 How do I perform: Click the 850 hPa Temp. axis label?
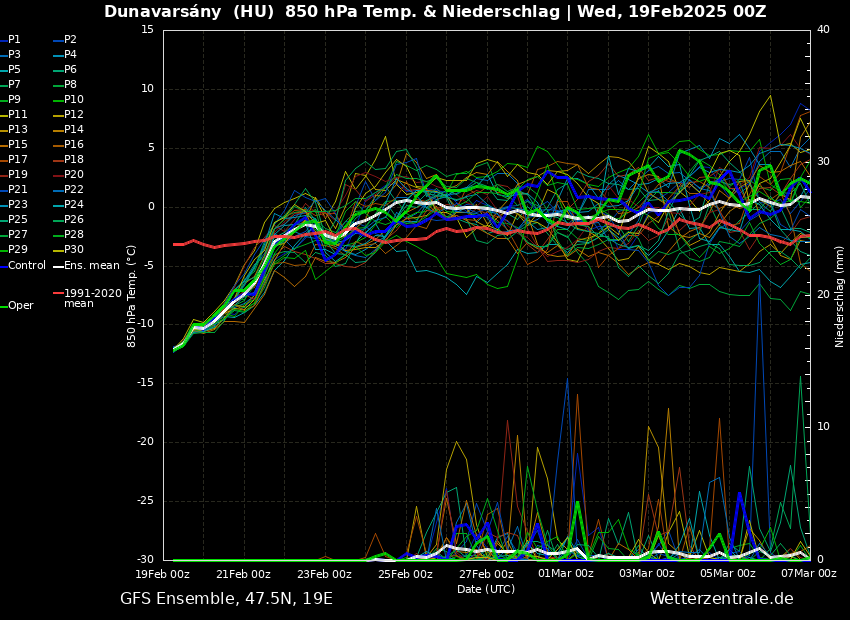(x=132, y=296)
